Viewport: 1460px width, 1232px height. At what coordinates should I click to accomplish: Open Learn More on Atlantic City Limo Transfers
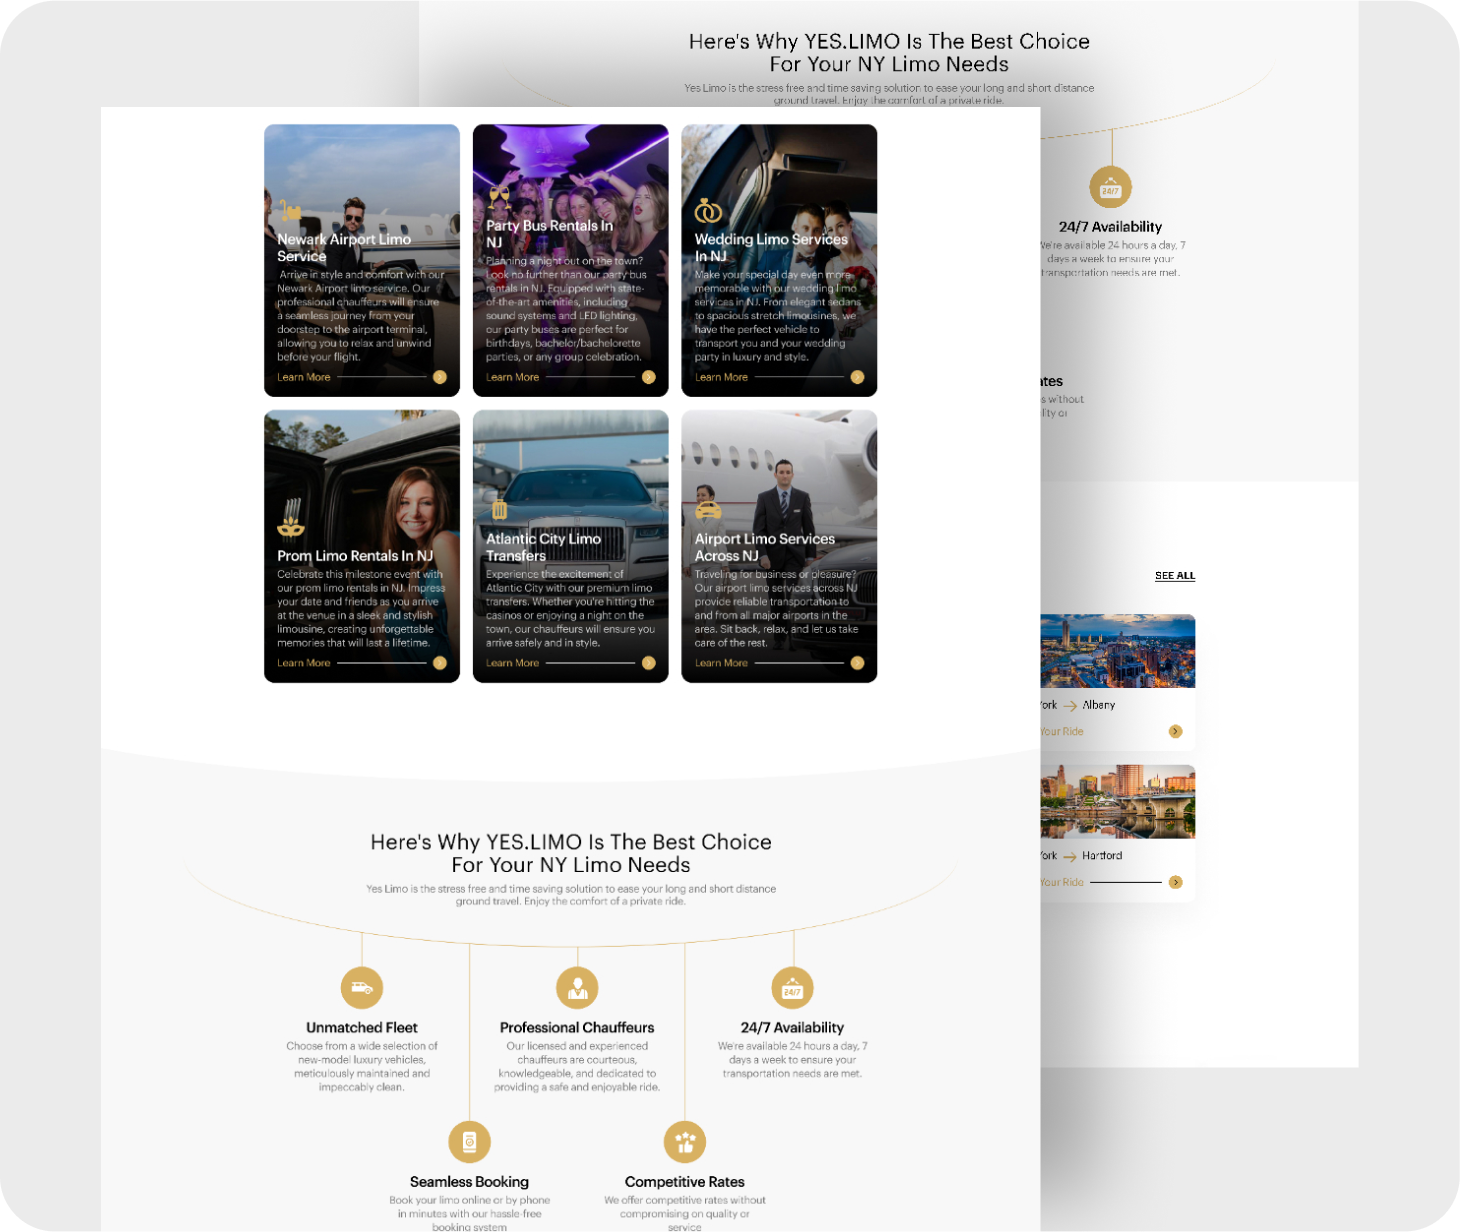point(512,663)
